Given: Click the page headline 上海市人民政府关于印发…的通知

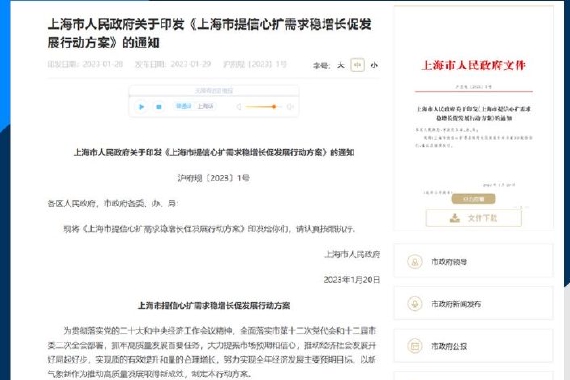Looking at the screenshot, I should click(209, 33).
